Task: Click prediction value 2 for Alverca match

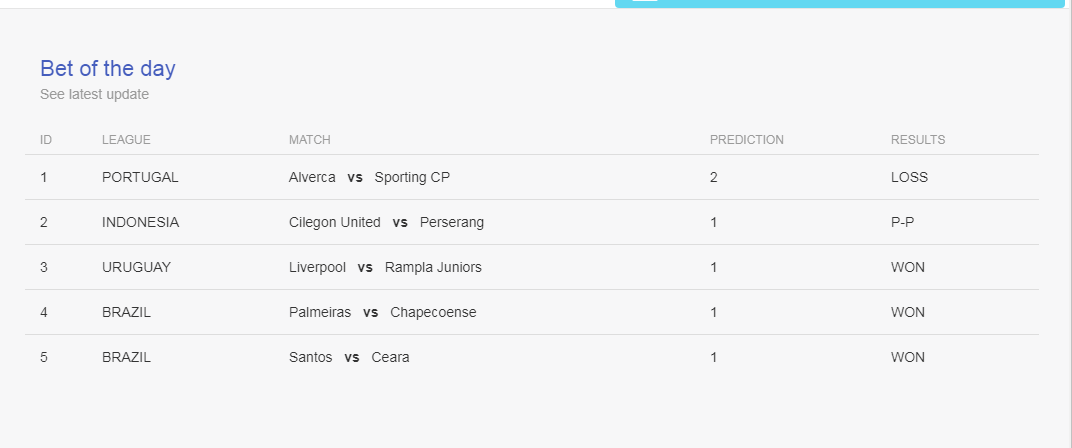Action: (x=714, y=177)
